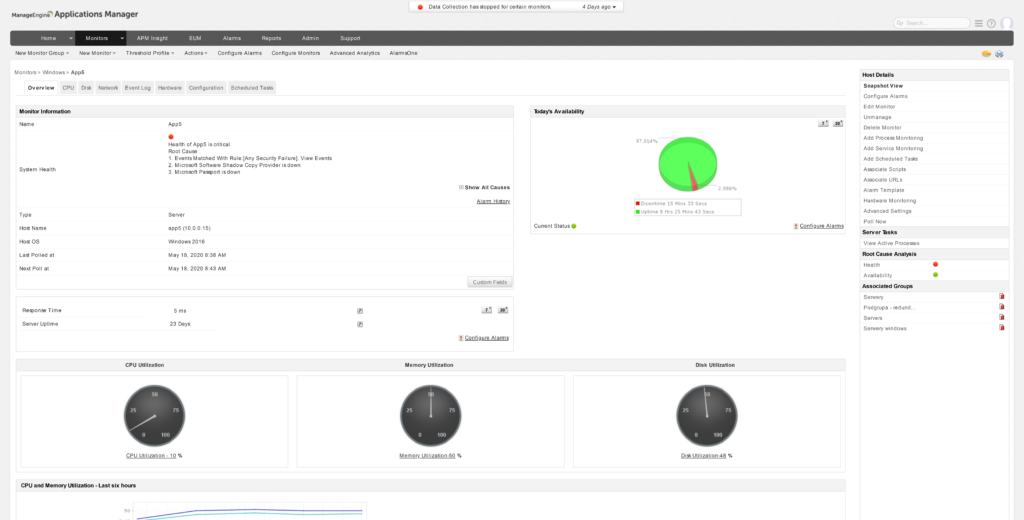
Task: Open the Threshold Profile dropdown
Action: pos(150,52)
